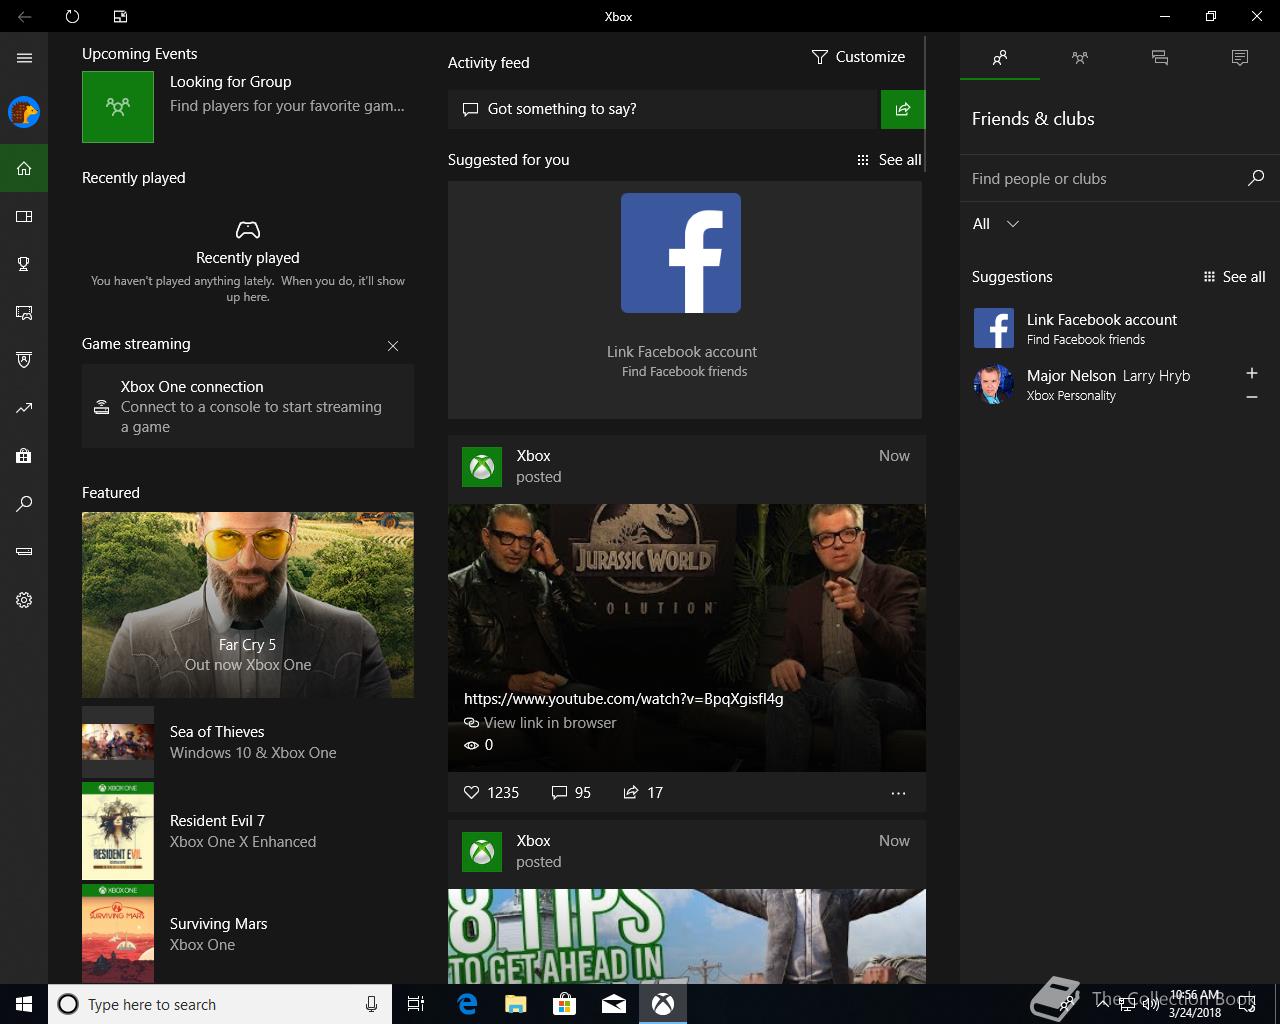The width and height of the screenshot is (1280, 1024).
Task: Open Task View on taskbar
Action: (416, 1004)
